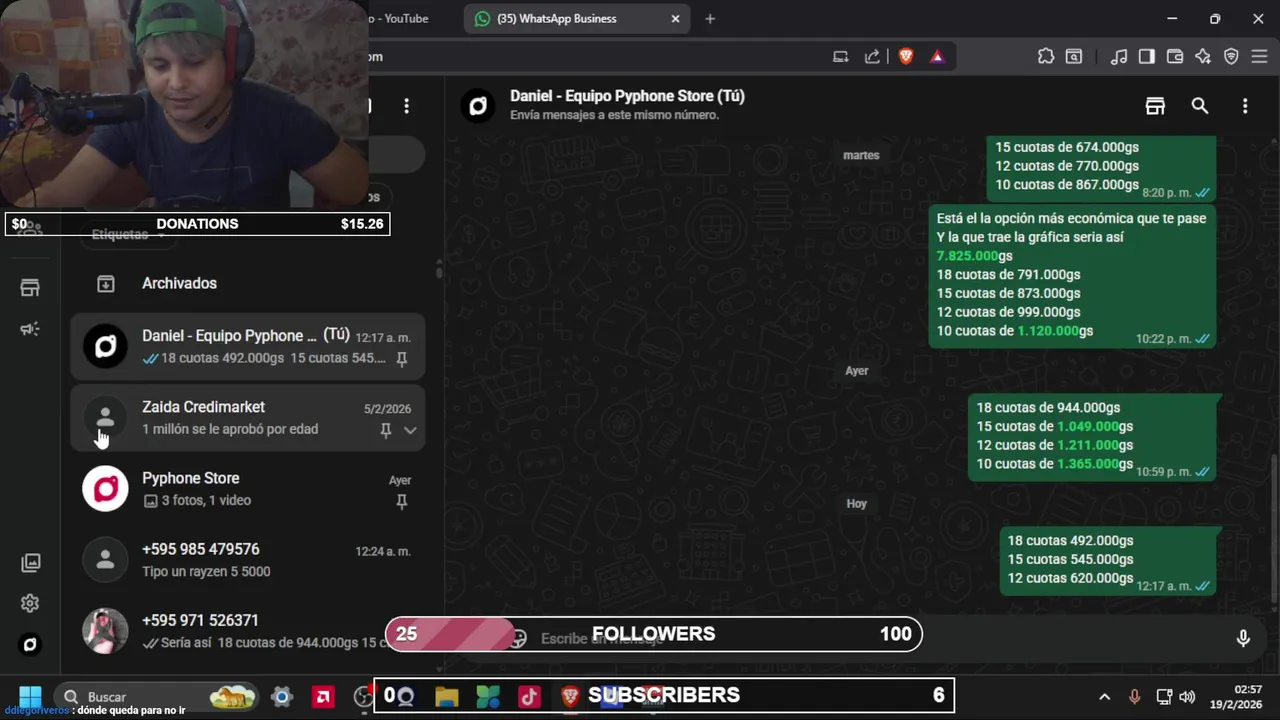Open File Explorer from taskbar
This screenshot has width=1280, height=720.
446,696
